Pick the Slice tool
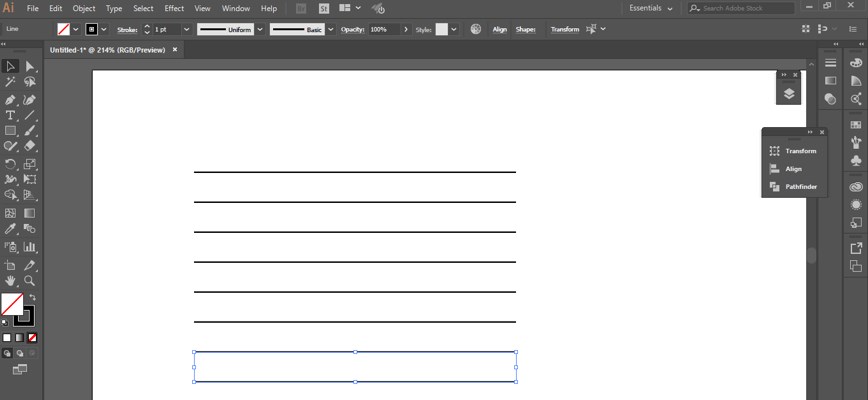 [x=30, y=265]
